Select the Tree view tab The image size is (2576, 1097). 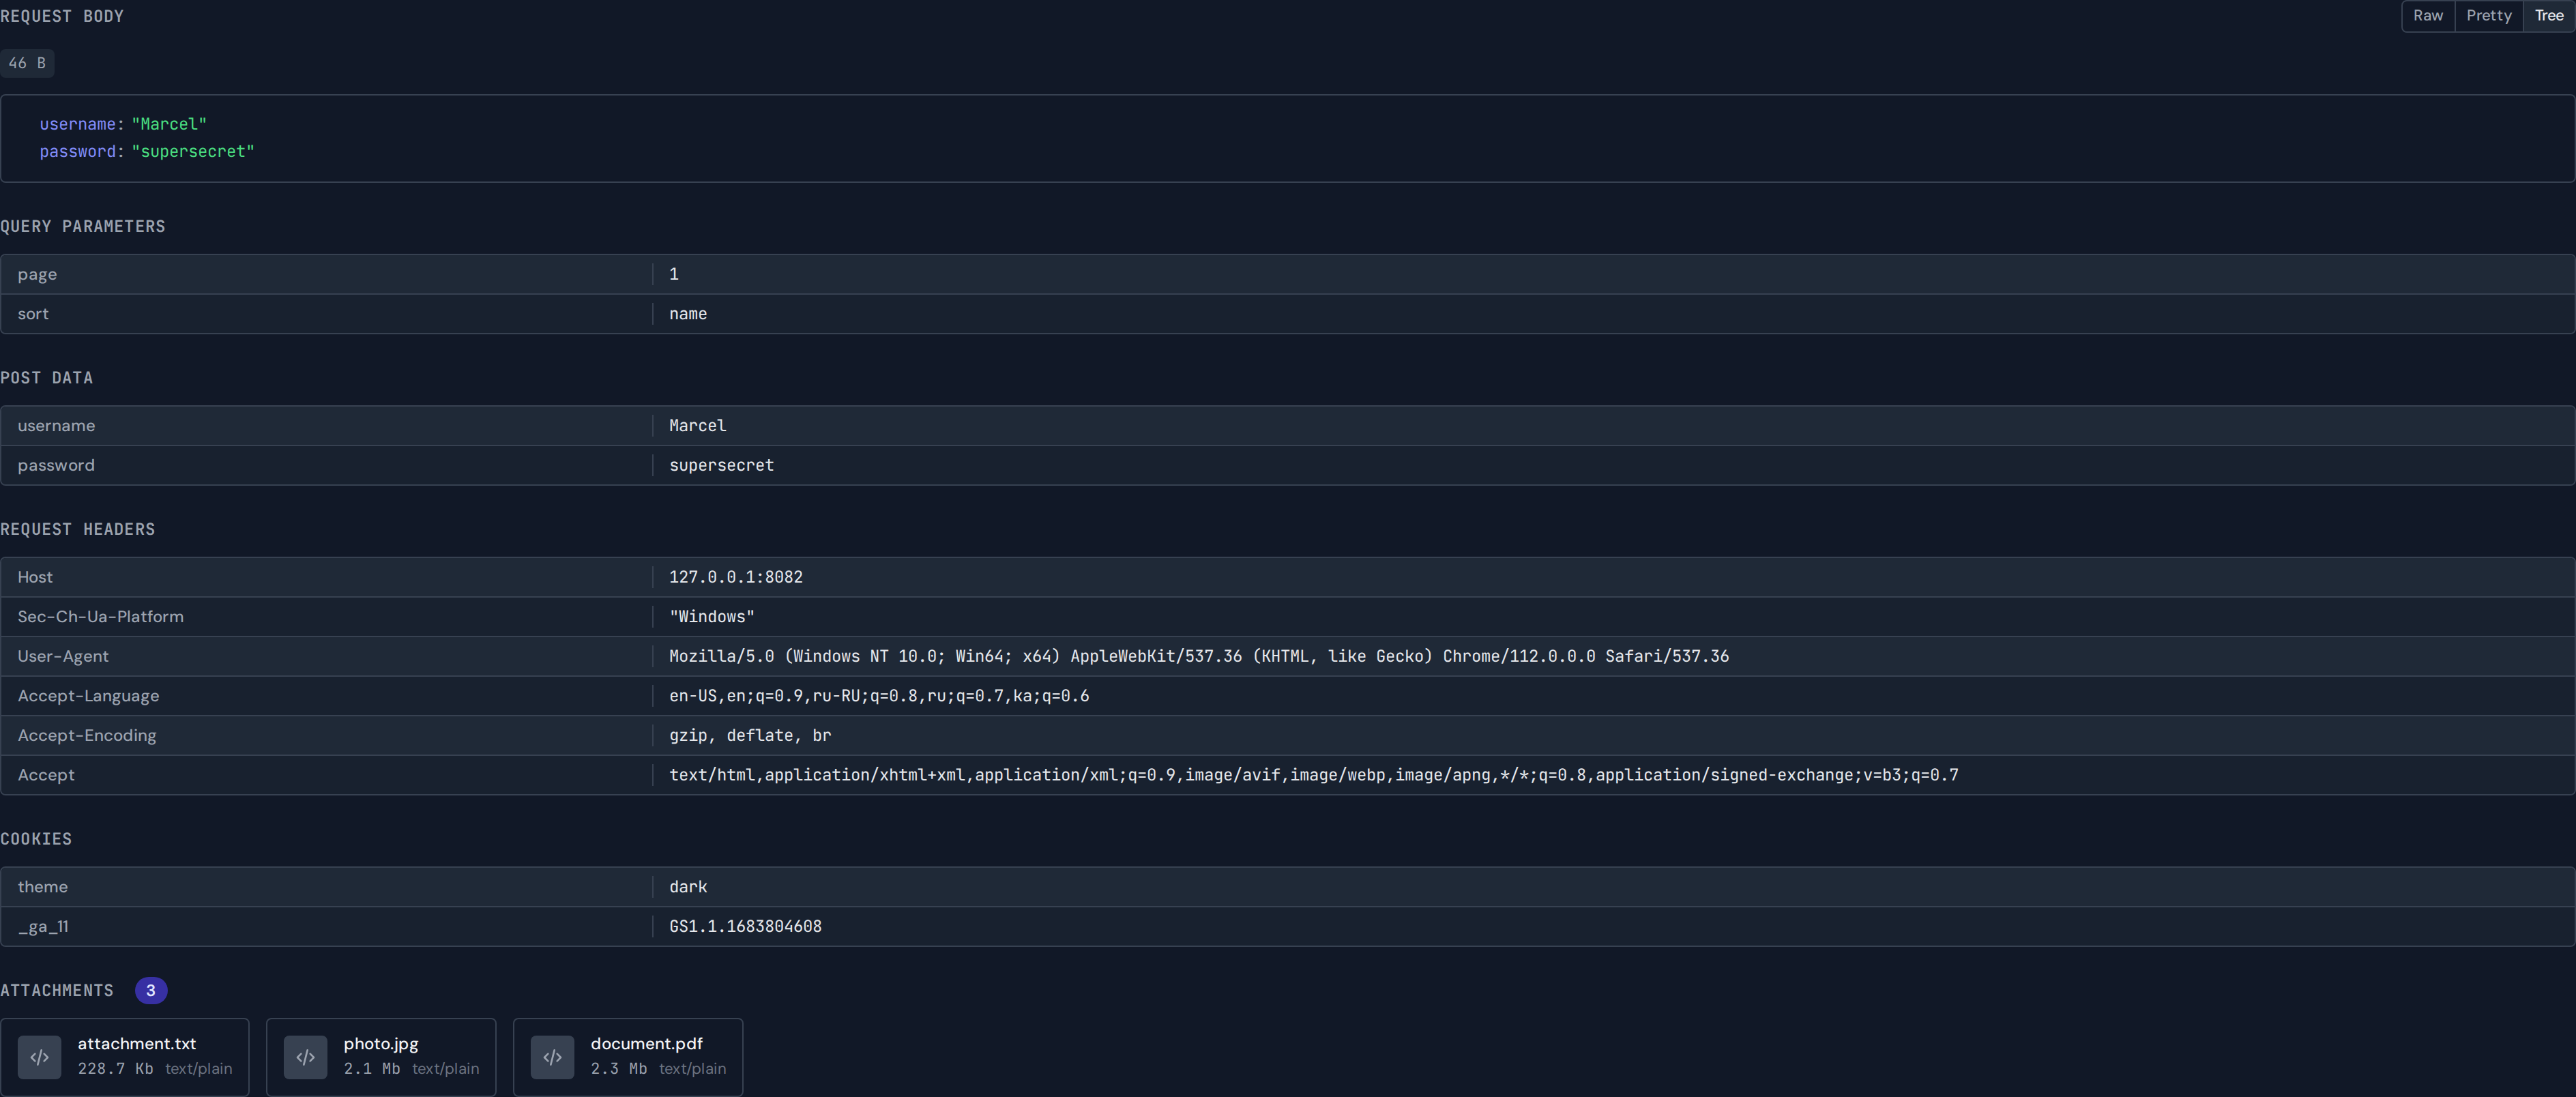(2548, 16)
